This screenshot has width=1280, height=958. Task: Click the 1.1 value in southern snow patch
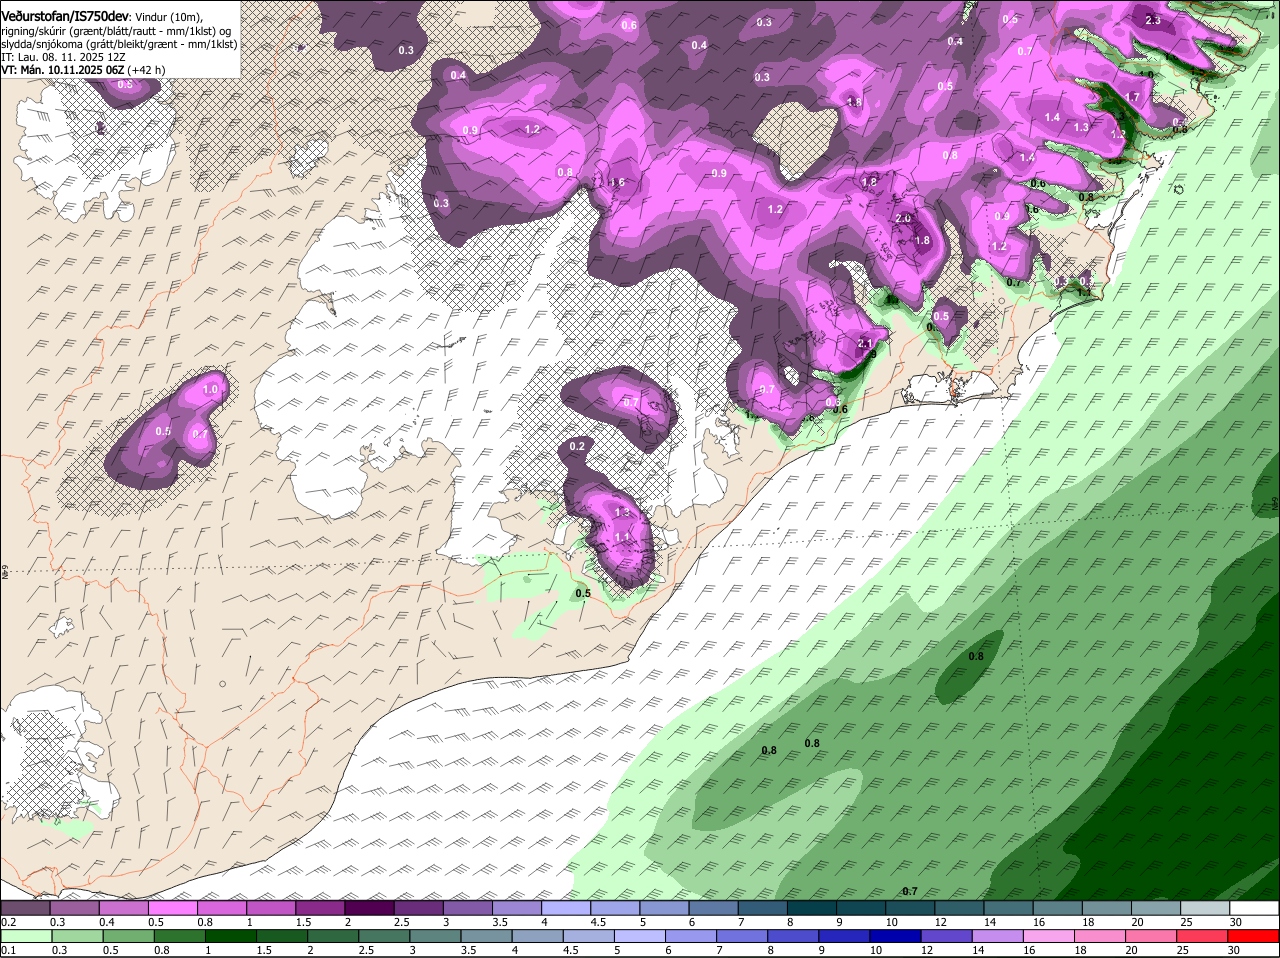622,537
